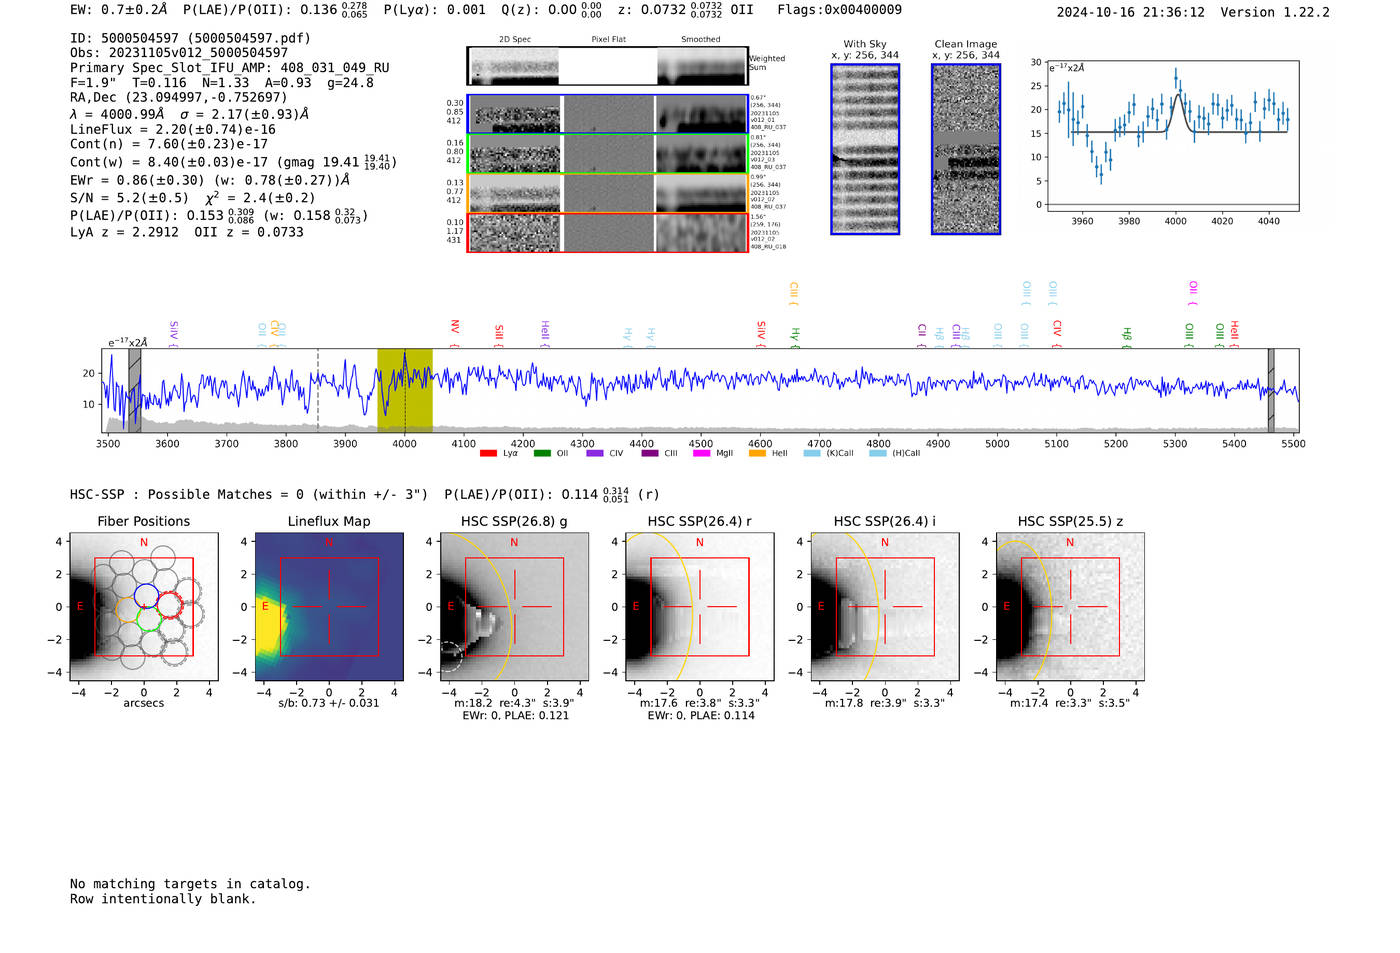Click the Primary Spec_Slot_IFU_AMP text line

tap(230, 68)
